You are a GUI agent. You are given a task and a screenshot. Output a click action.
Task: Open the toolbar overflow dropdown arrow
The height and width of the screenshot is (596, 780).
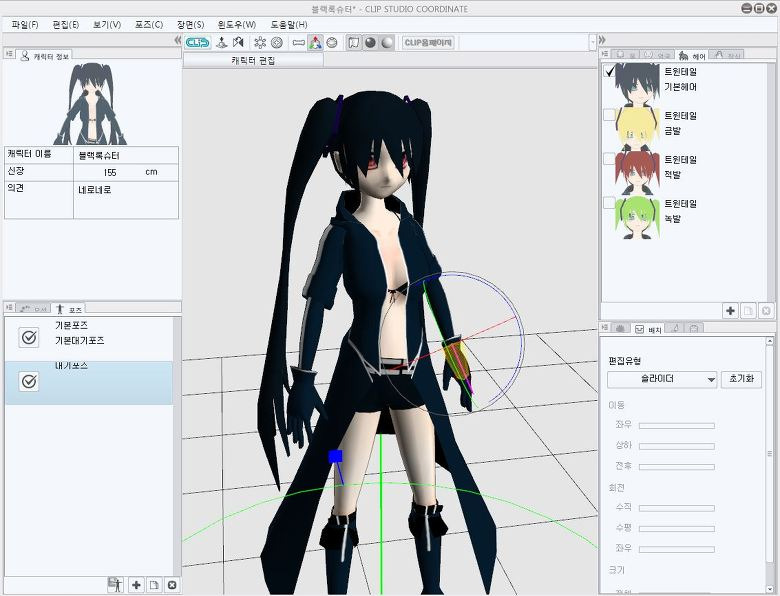(x=592, y=42)
